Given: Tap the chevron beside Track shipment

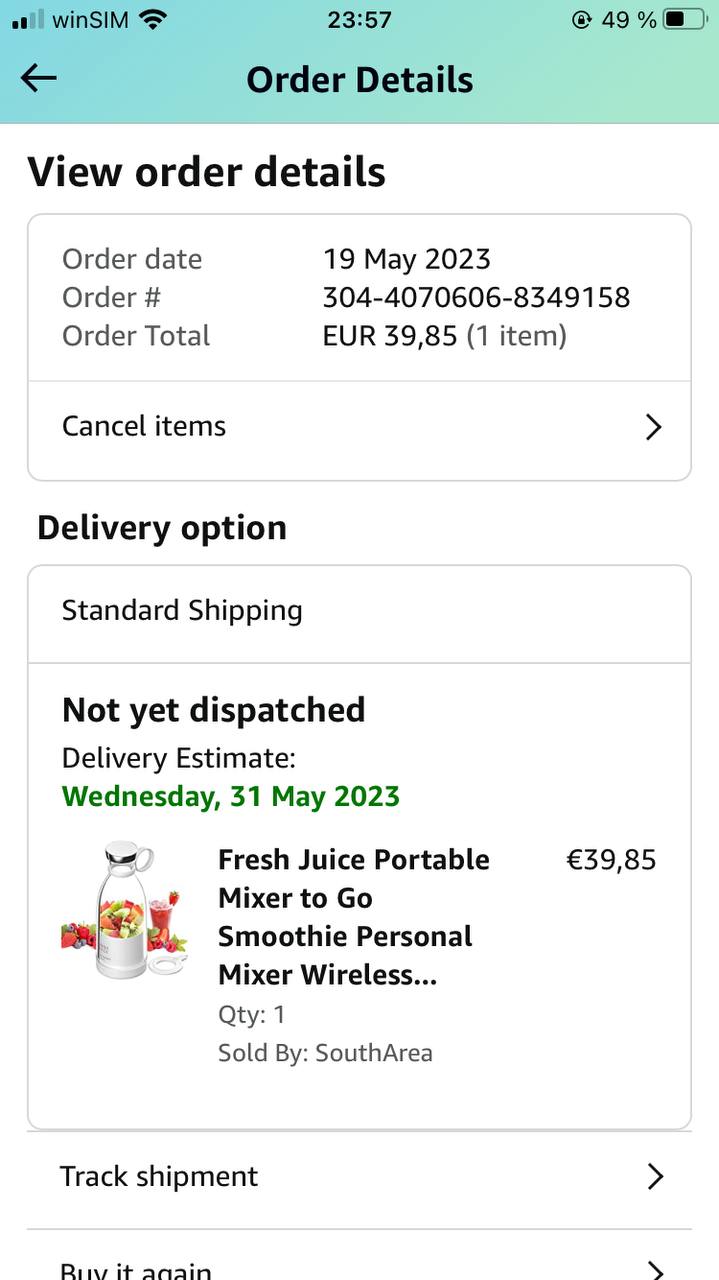Looking at the screenshot, I should [x=655, y=1177].
